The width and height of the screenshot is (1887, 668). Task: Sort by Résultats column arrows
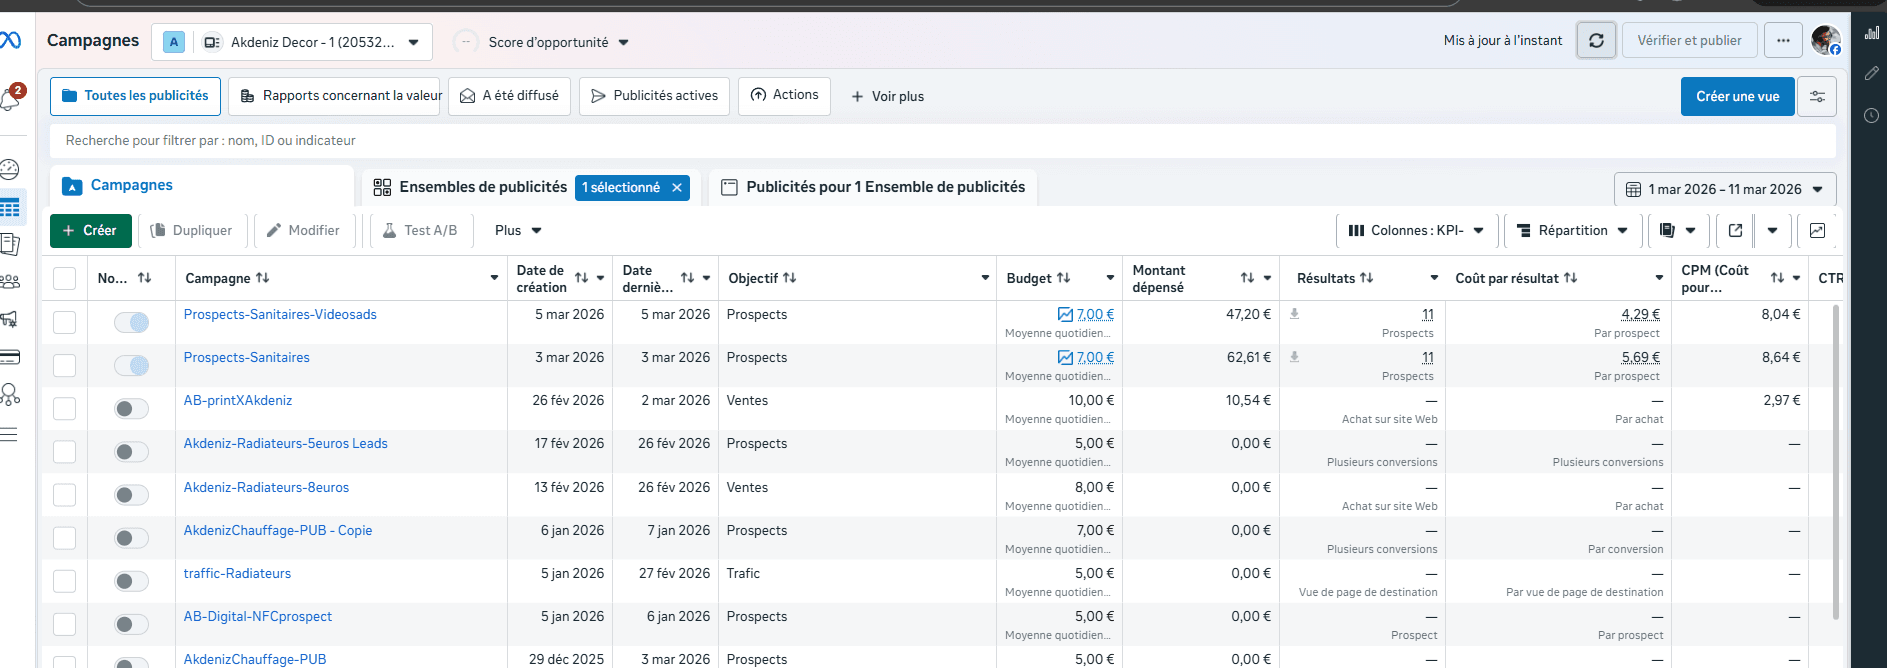pyautogui.click(x=1366, y=278)
